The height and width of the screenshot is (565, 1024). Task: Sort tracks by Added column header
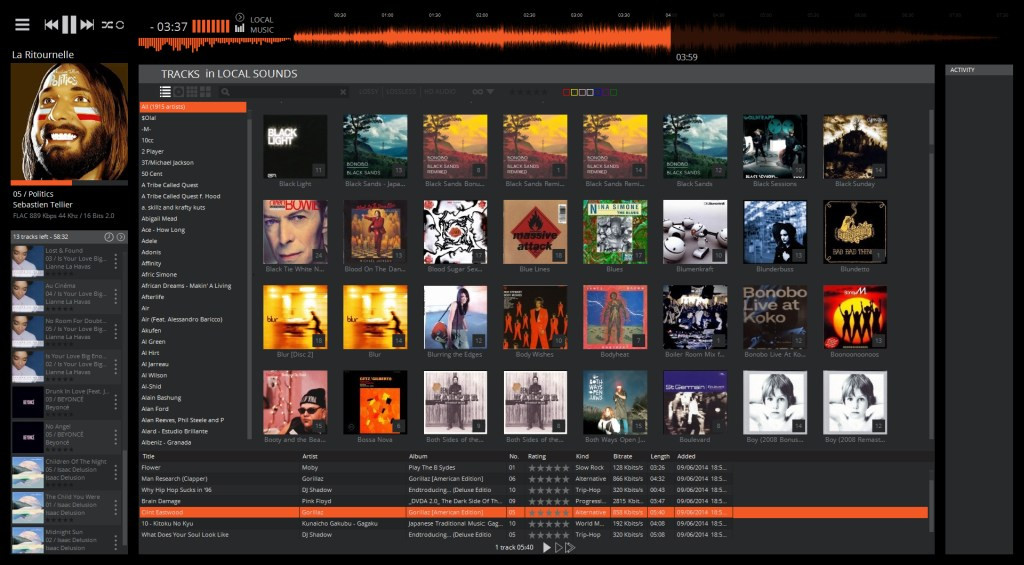pyautogui.click(x=686, y=457)
